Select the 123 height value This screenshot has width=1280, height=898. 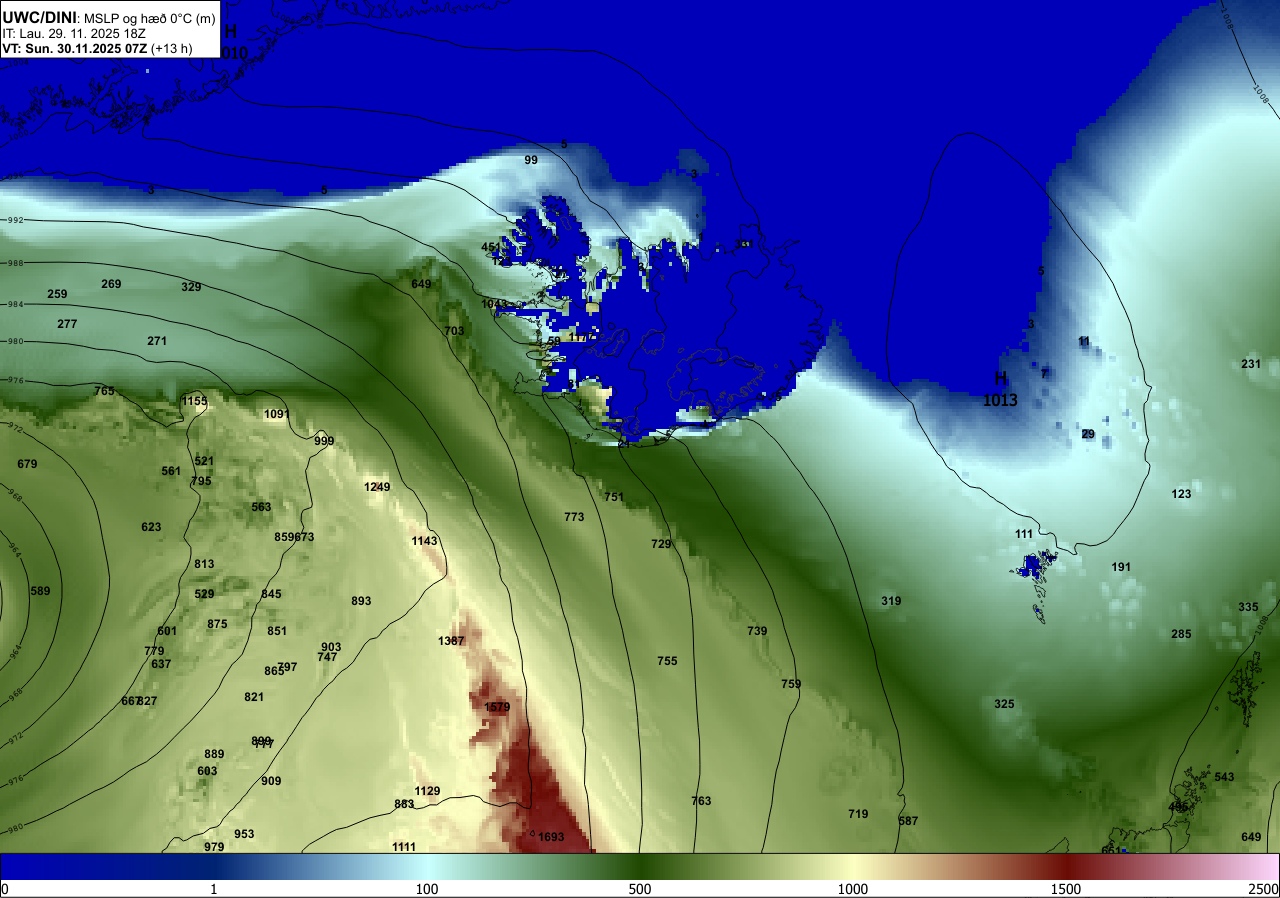pyautogui.click(x=1181, y=494)
